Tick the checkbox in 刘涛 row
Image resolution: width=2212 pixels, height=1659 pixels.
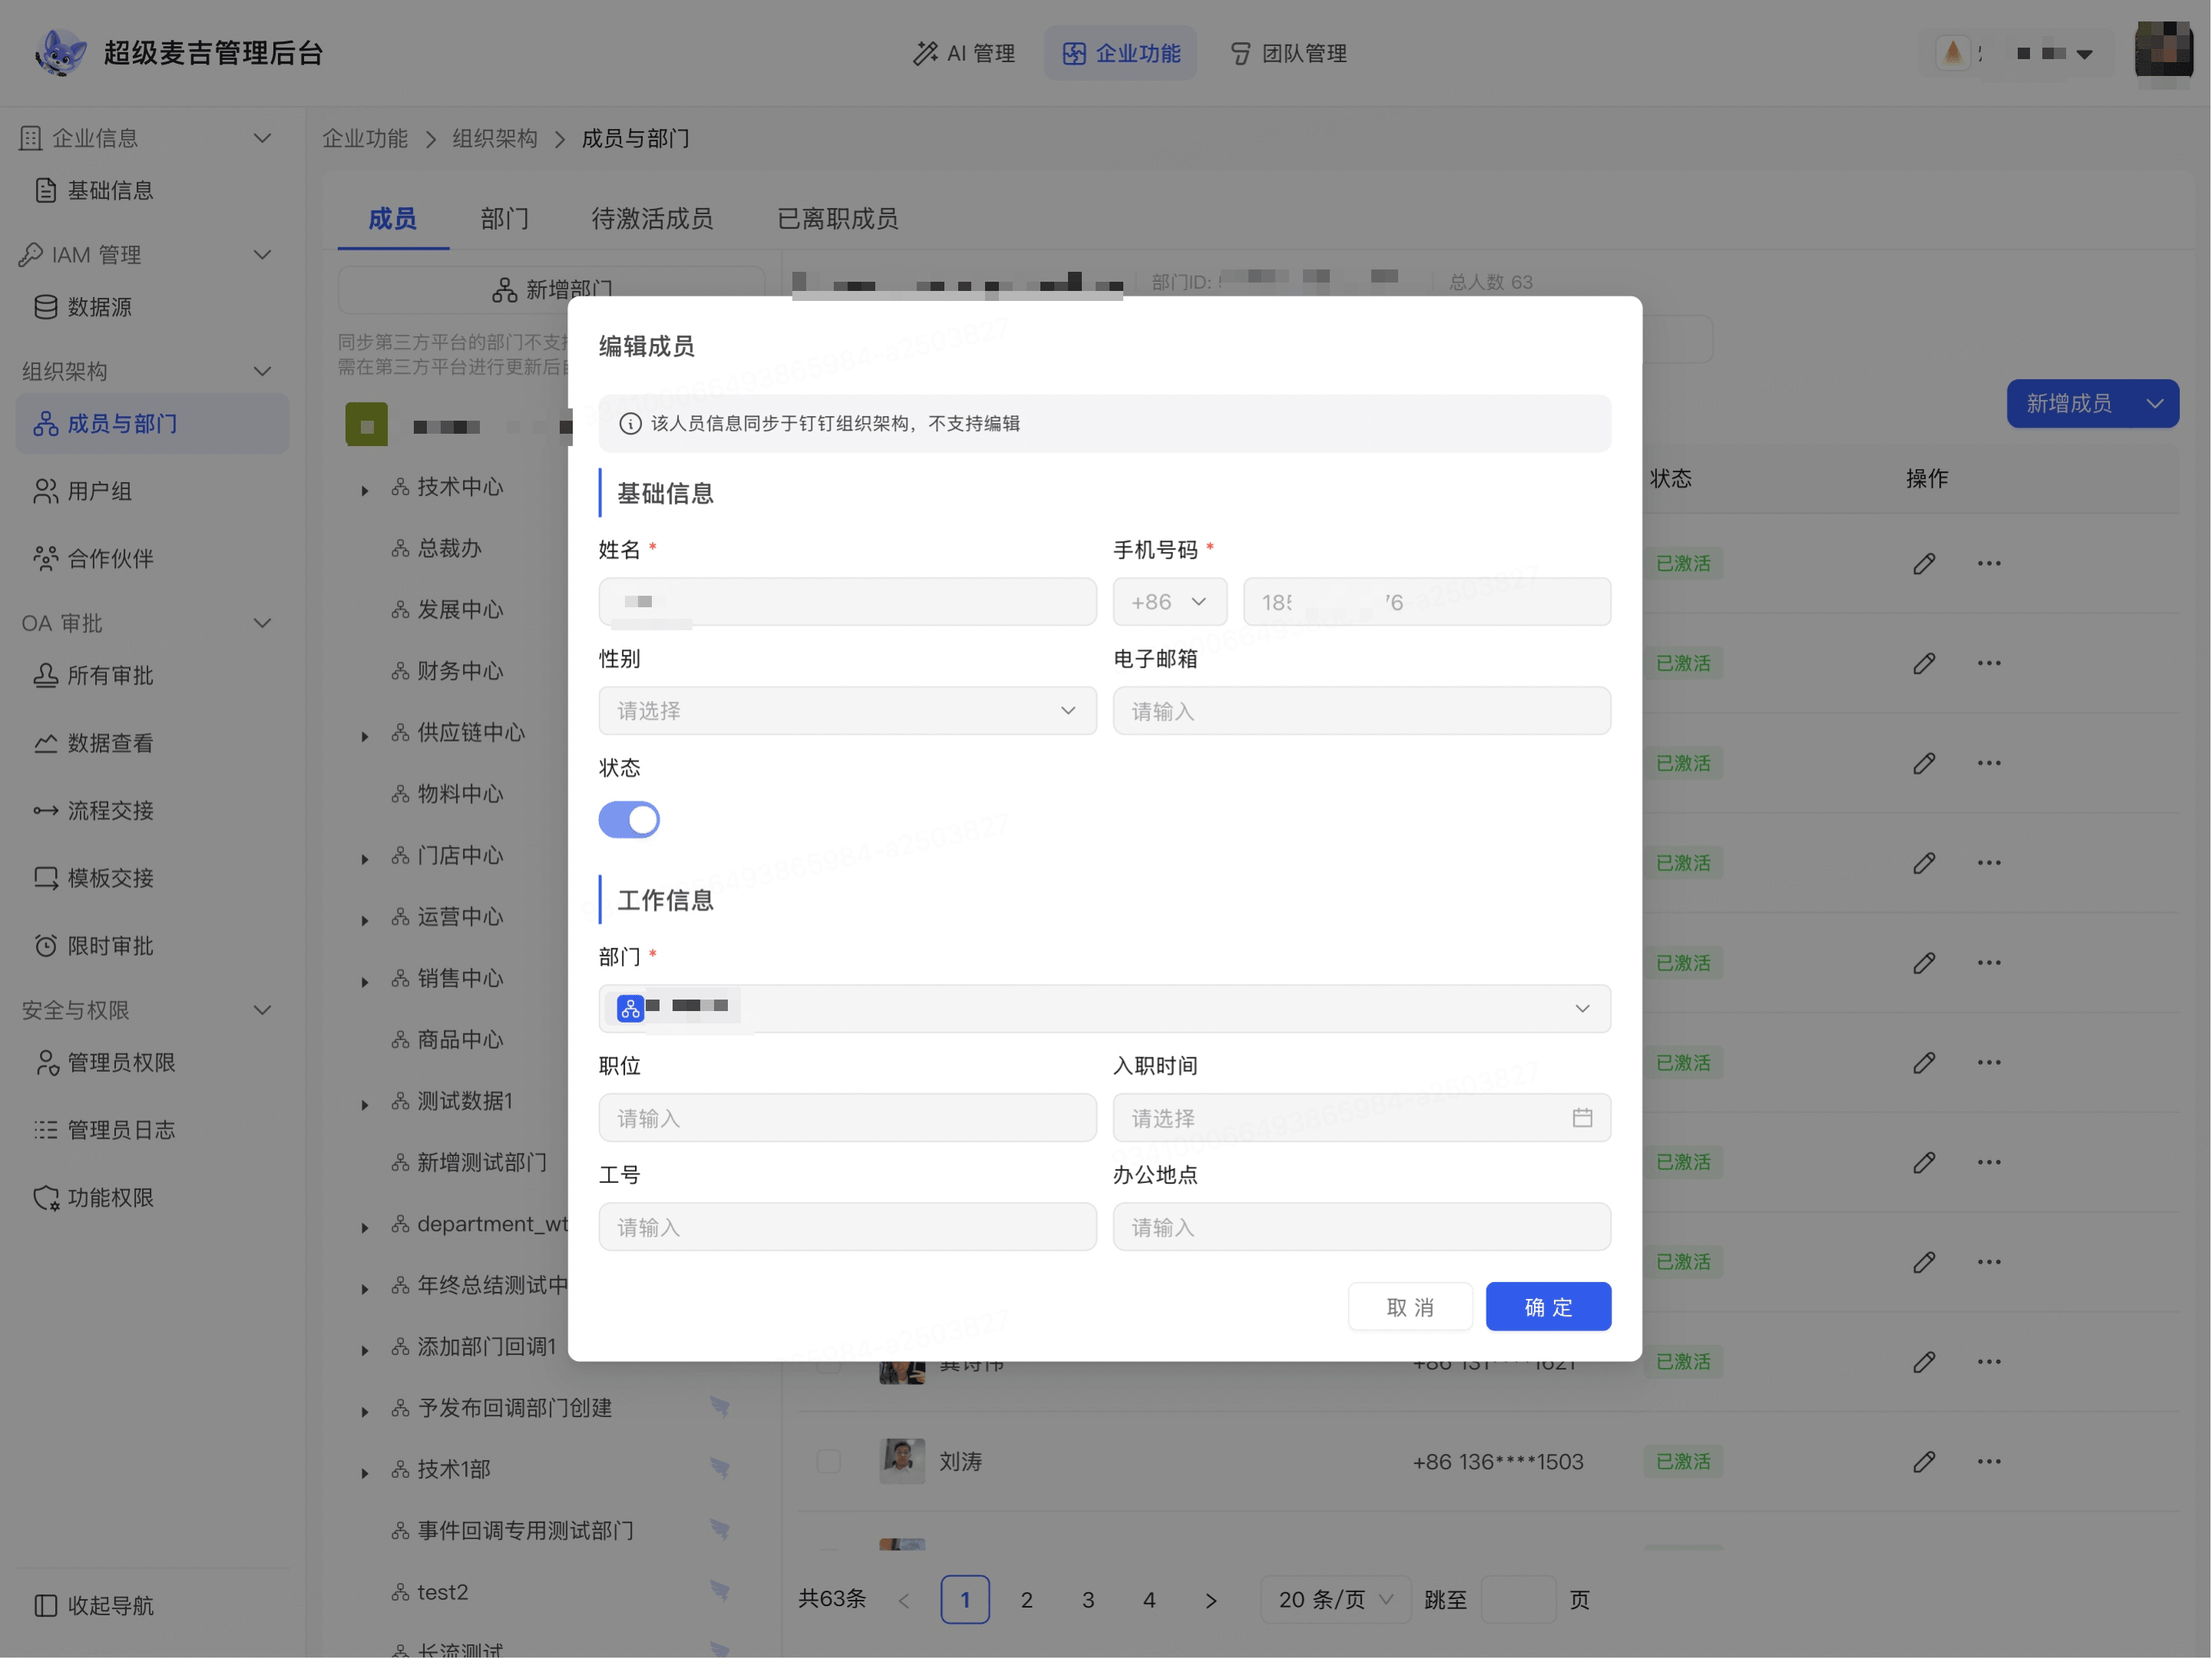tap(829, 1462)
